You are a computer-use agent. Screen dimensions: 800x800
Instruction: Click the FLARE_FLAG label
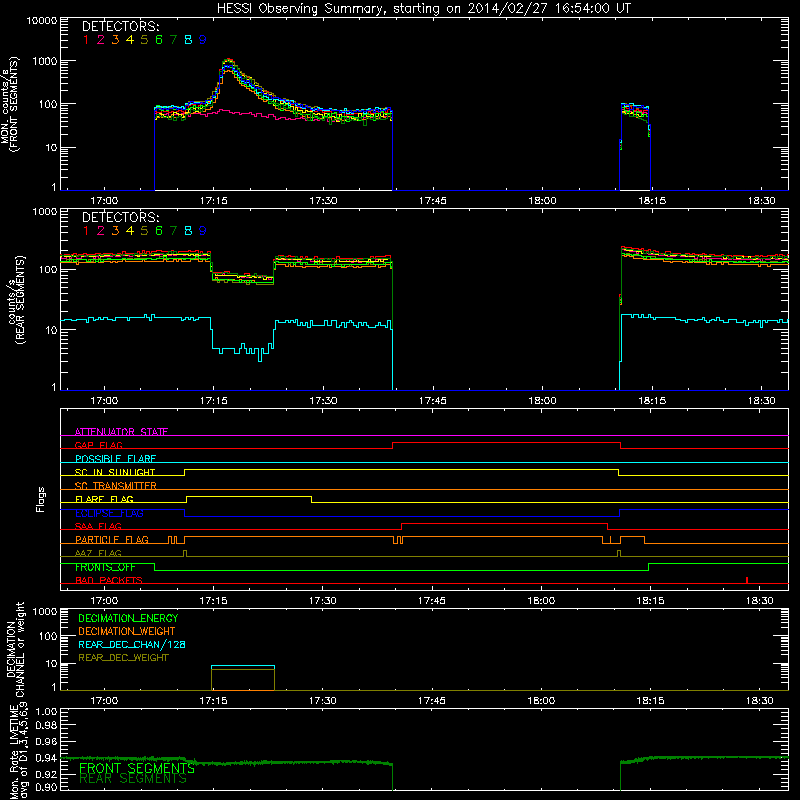[x=104, y=499]
